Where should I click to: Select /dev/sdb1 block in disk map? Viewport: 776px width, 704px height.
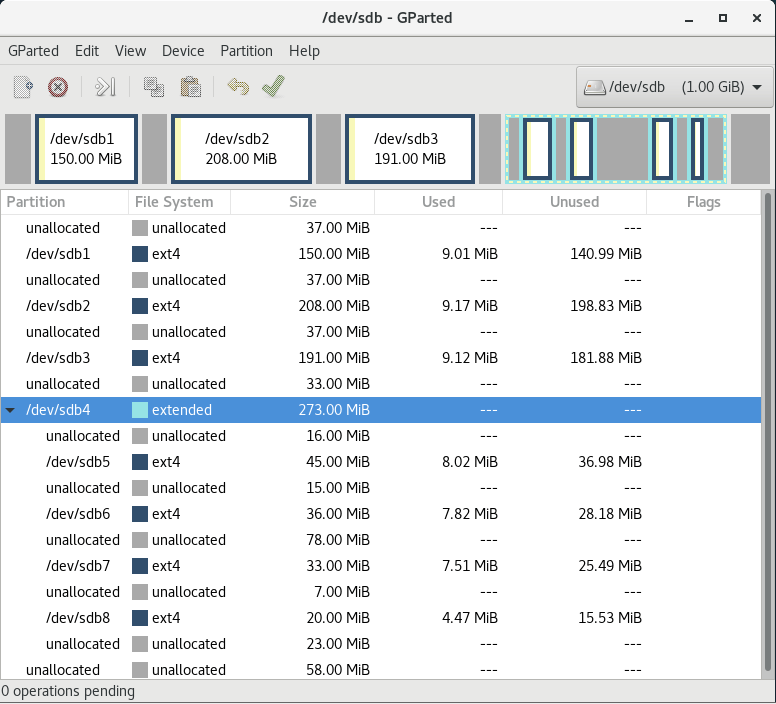tap(86, 149)
